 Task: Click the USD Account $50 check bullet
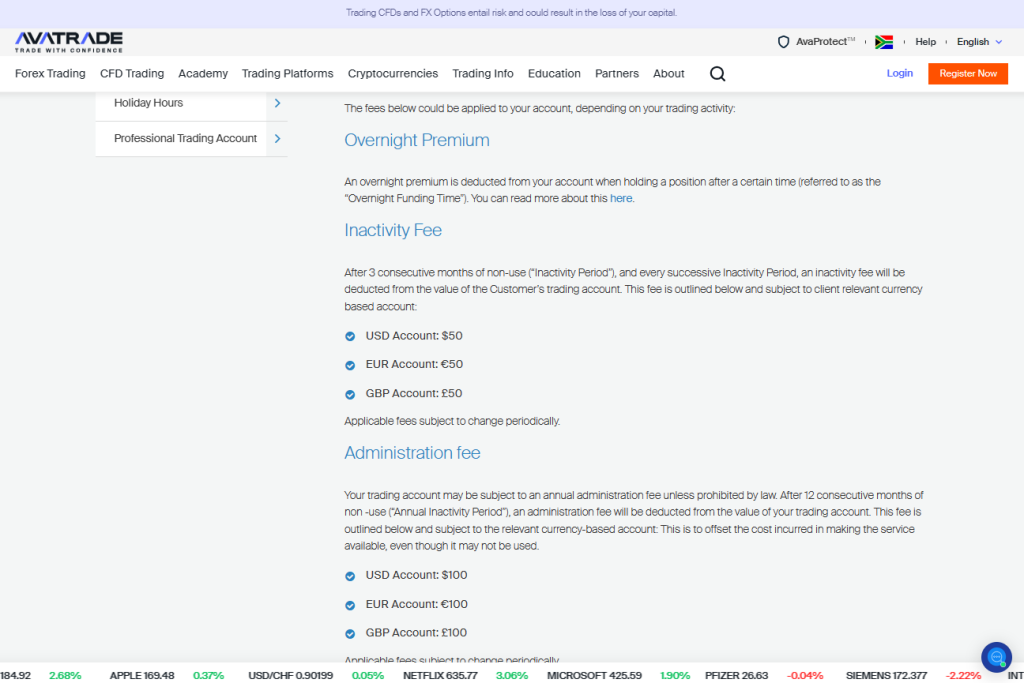[350, 336]
